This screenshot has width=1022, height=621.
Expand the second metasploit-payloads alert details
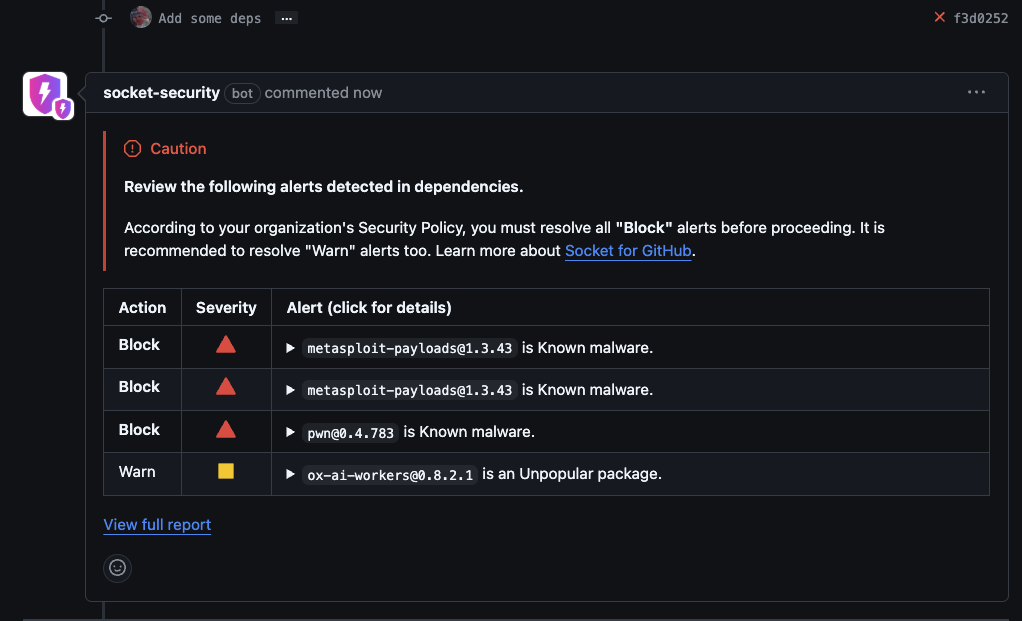point(291,390)
